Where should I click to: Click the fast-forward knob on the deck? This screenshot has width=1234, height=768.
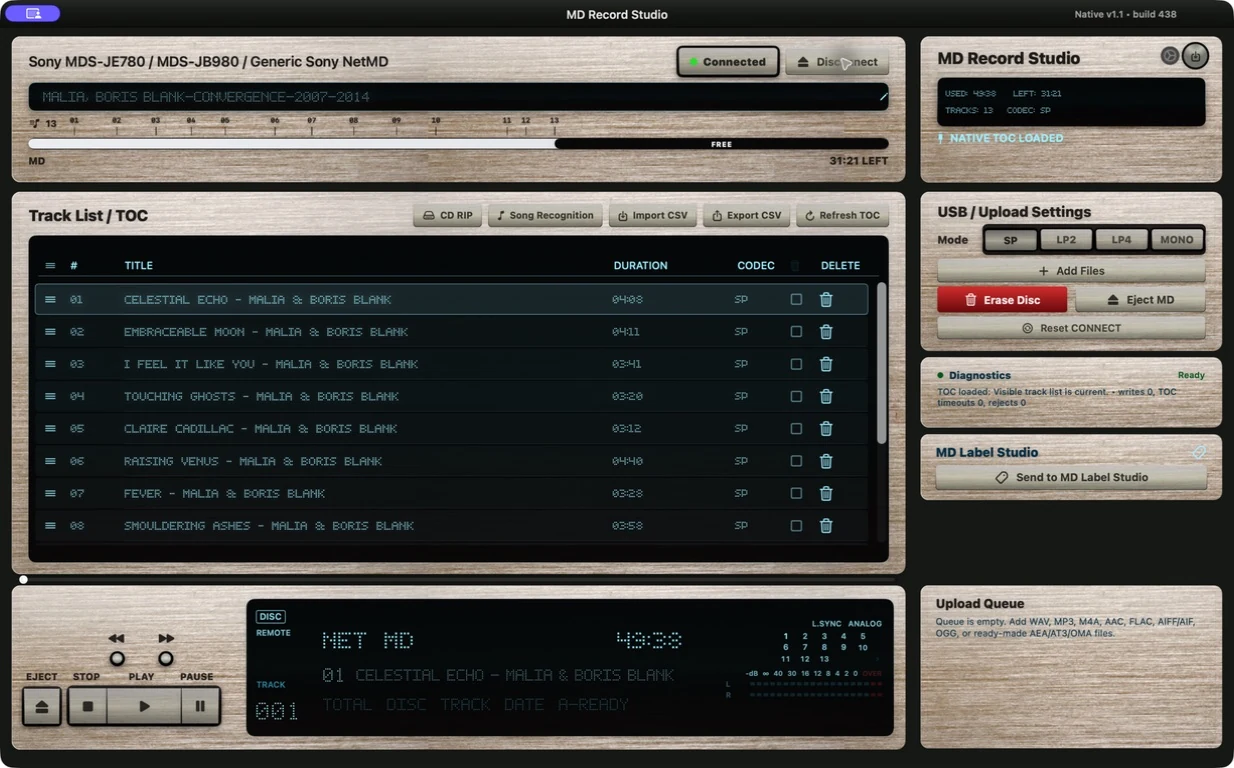pyautogui.click(x=166, y=658)
